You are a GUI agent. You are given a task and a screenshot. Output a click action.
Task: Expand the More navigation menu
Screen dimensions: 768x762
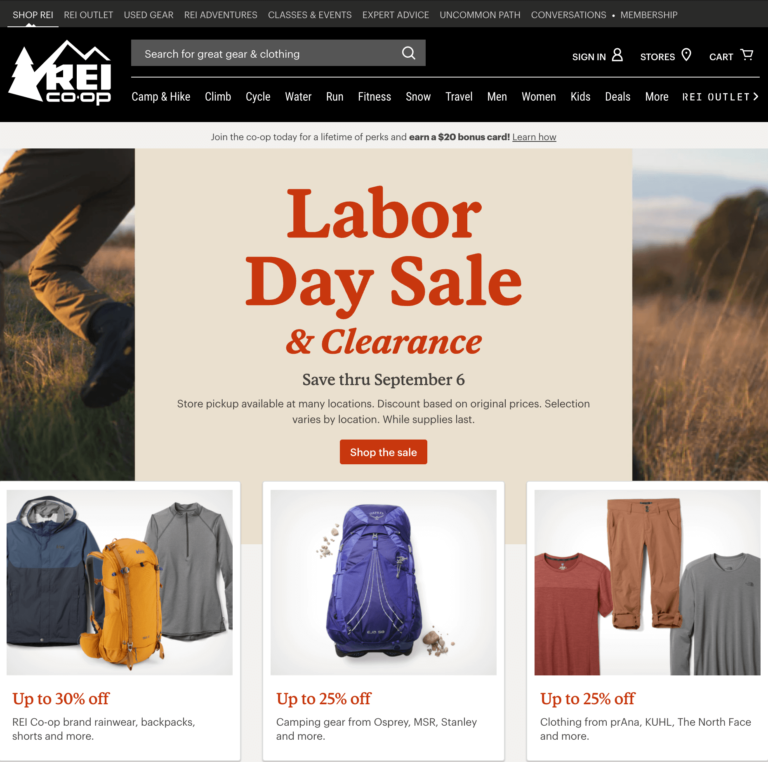coord(656,96)
